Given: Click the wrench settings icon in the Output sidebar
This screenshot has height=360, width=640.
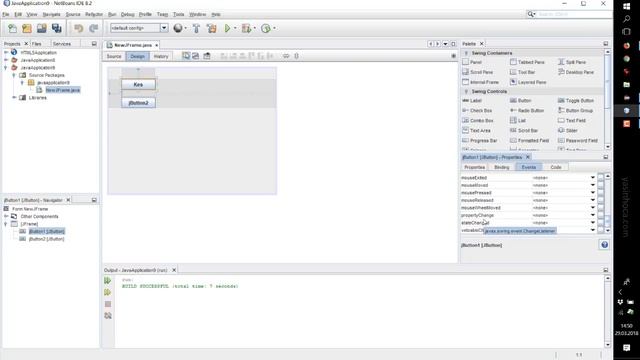Looking at the screenshot, I should 108,316.
